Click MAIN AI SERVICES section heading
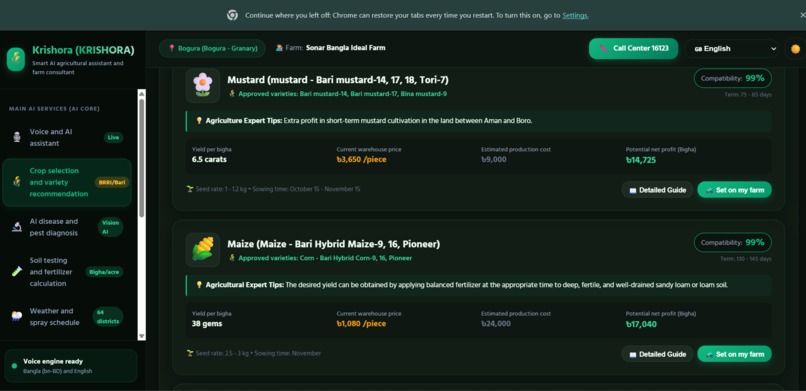The image size is (806, 391). pos(54,109)
